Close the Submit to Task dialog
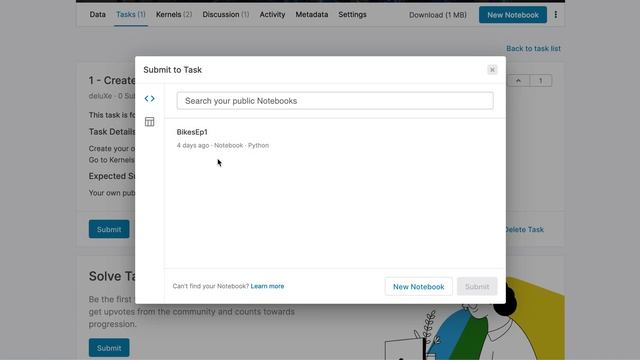640x360 pixels. pos(492,70)
